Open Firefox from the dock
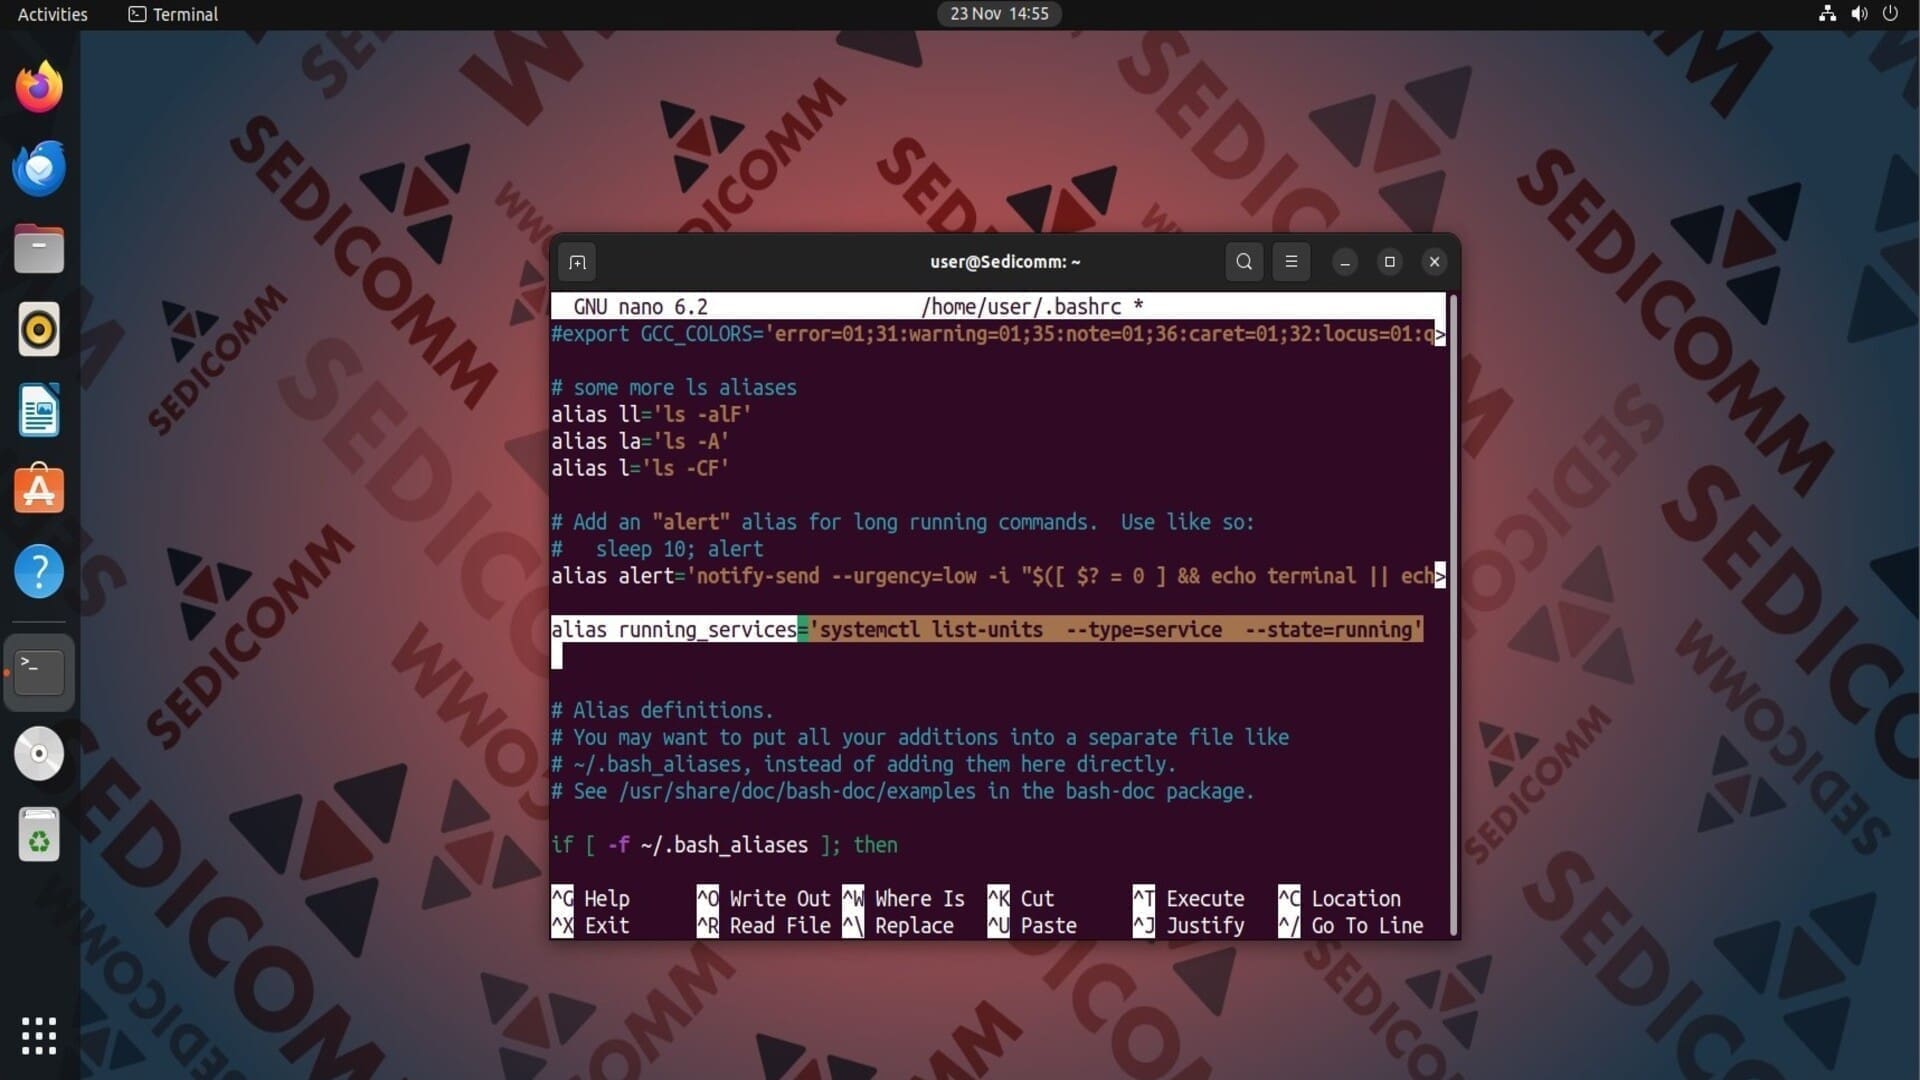The height and width of the screenshot is (1080, 1920). tap(39, 87)
